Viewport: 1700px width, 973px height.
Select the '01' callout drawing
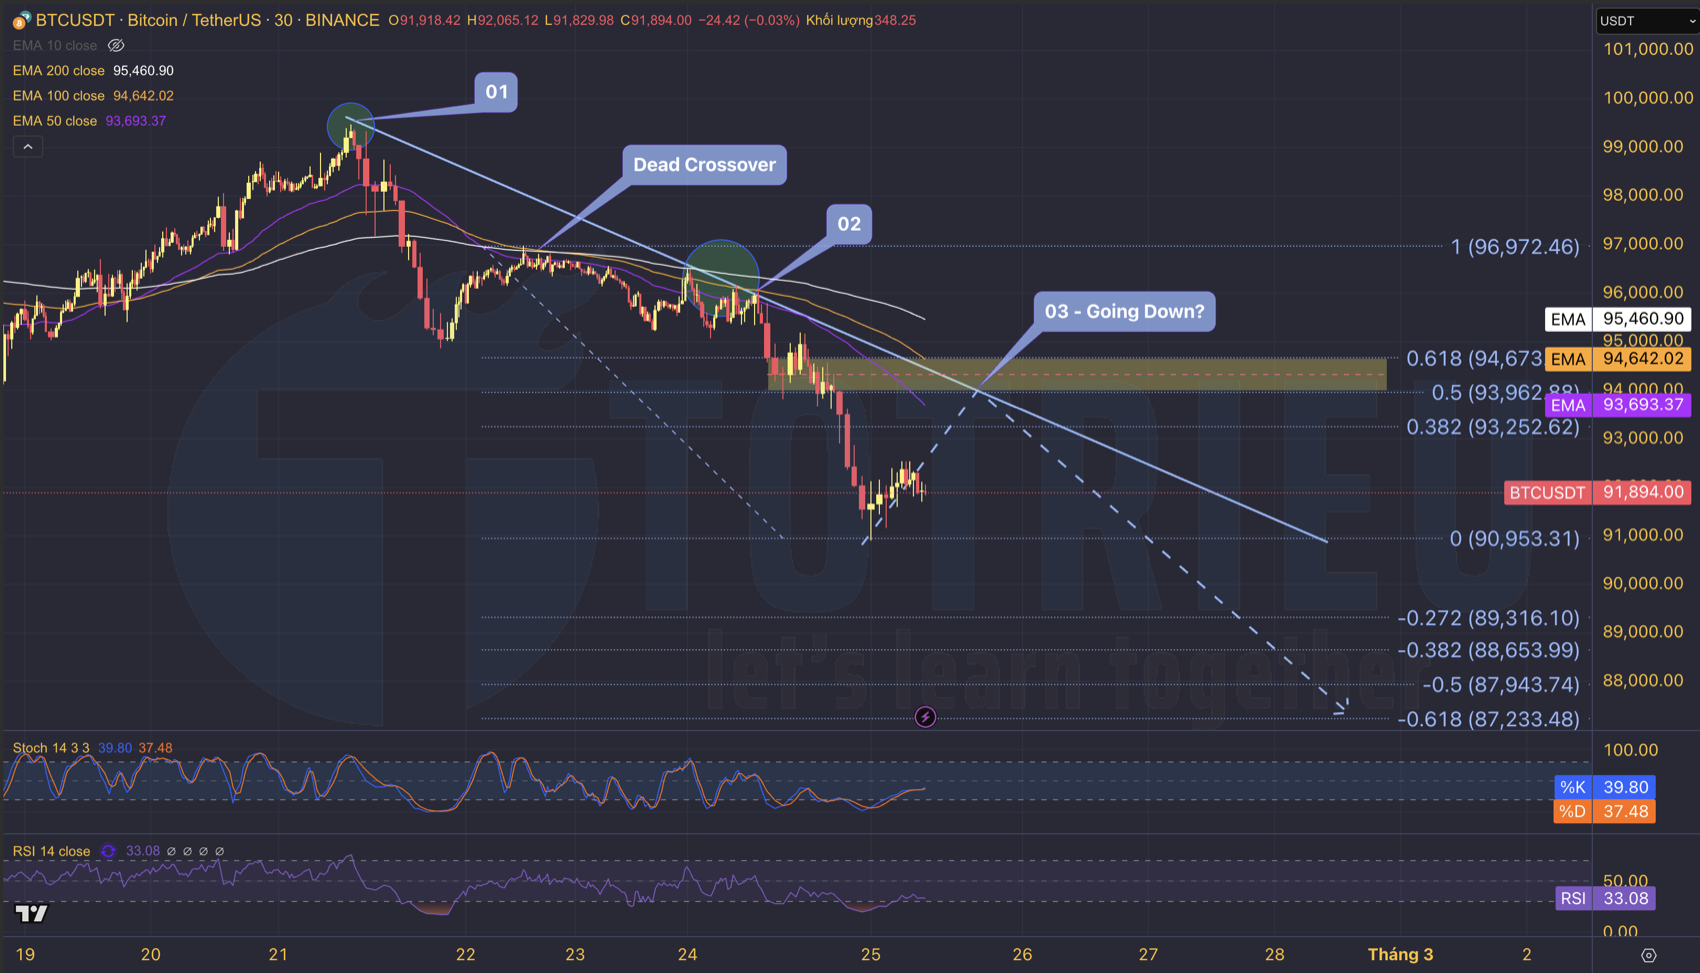(496, 92)
